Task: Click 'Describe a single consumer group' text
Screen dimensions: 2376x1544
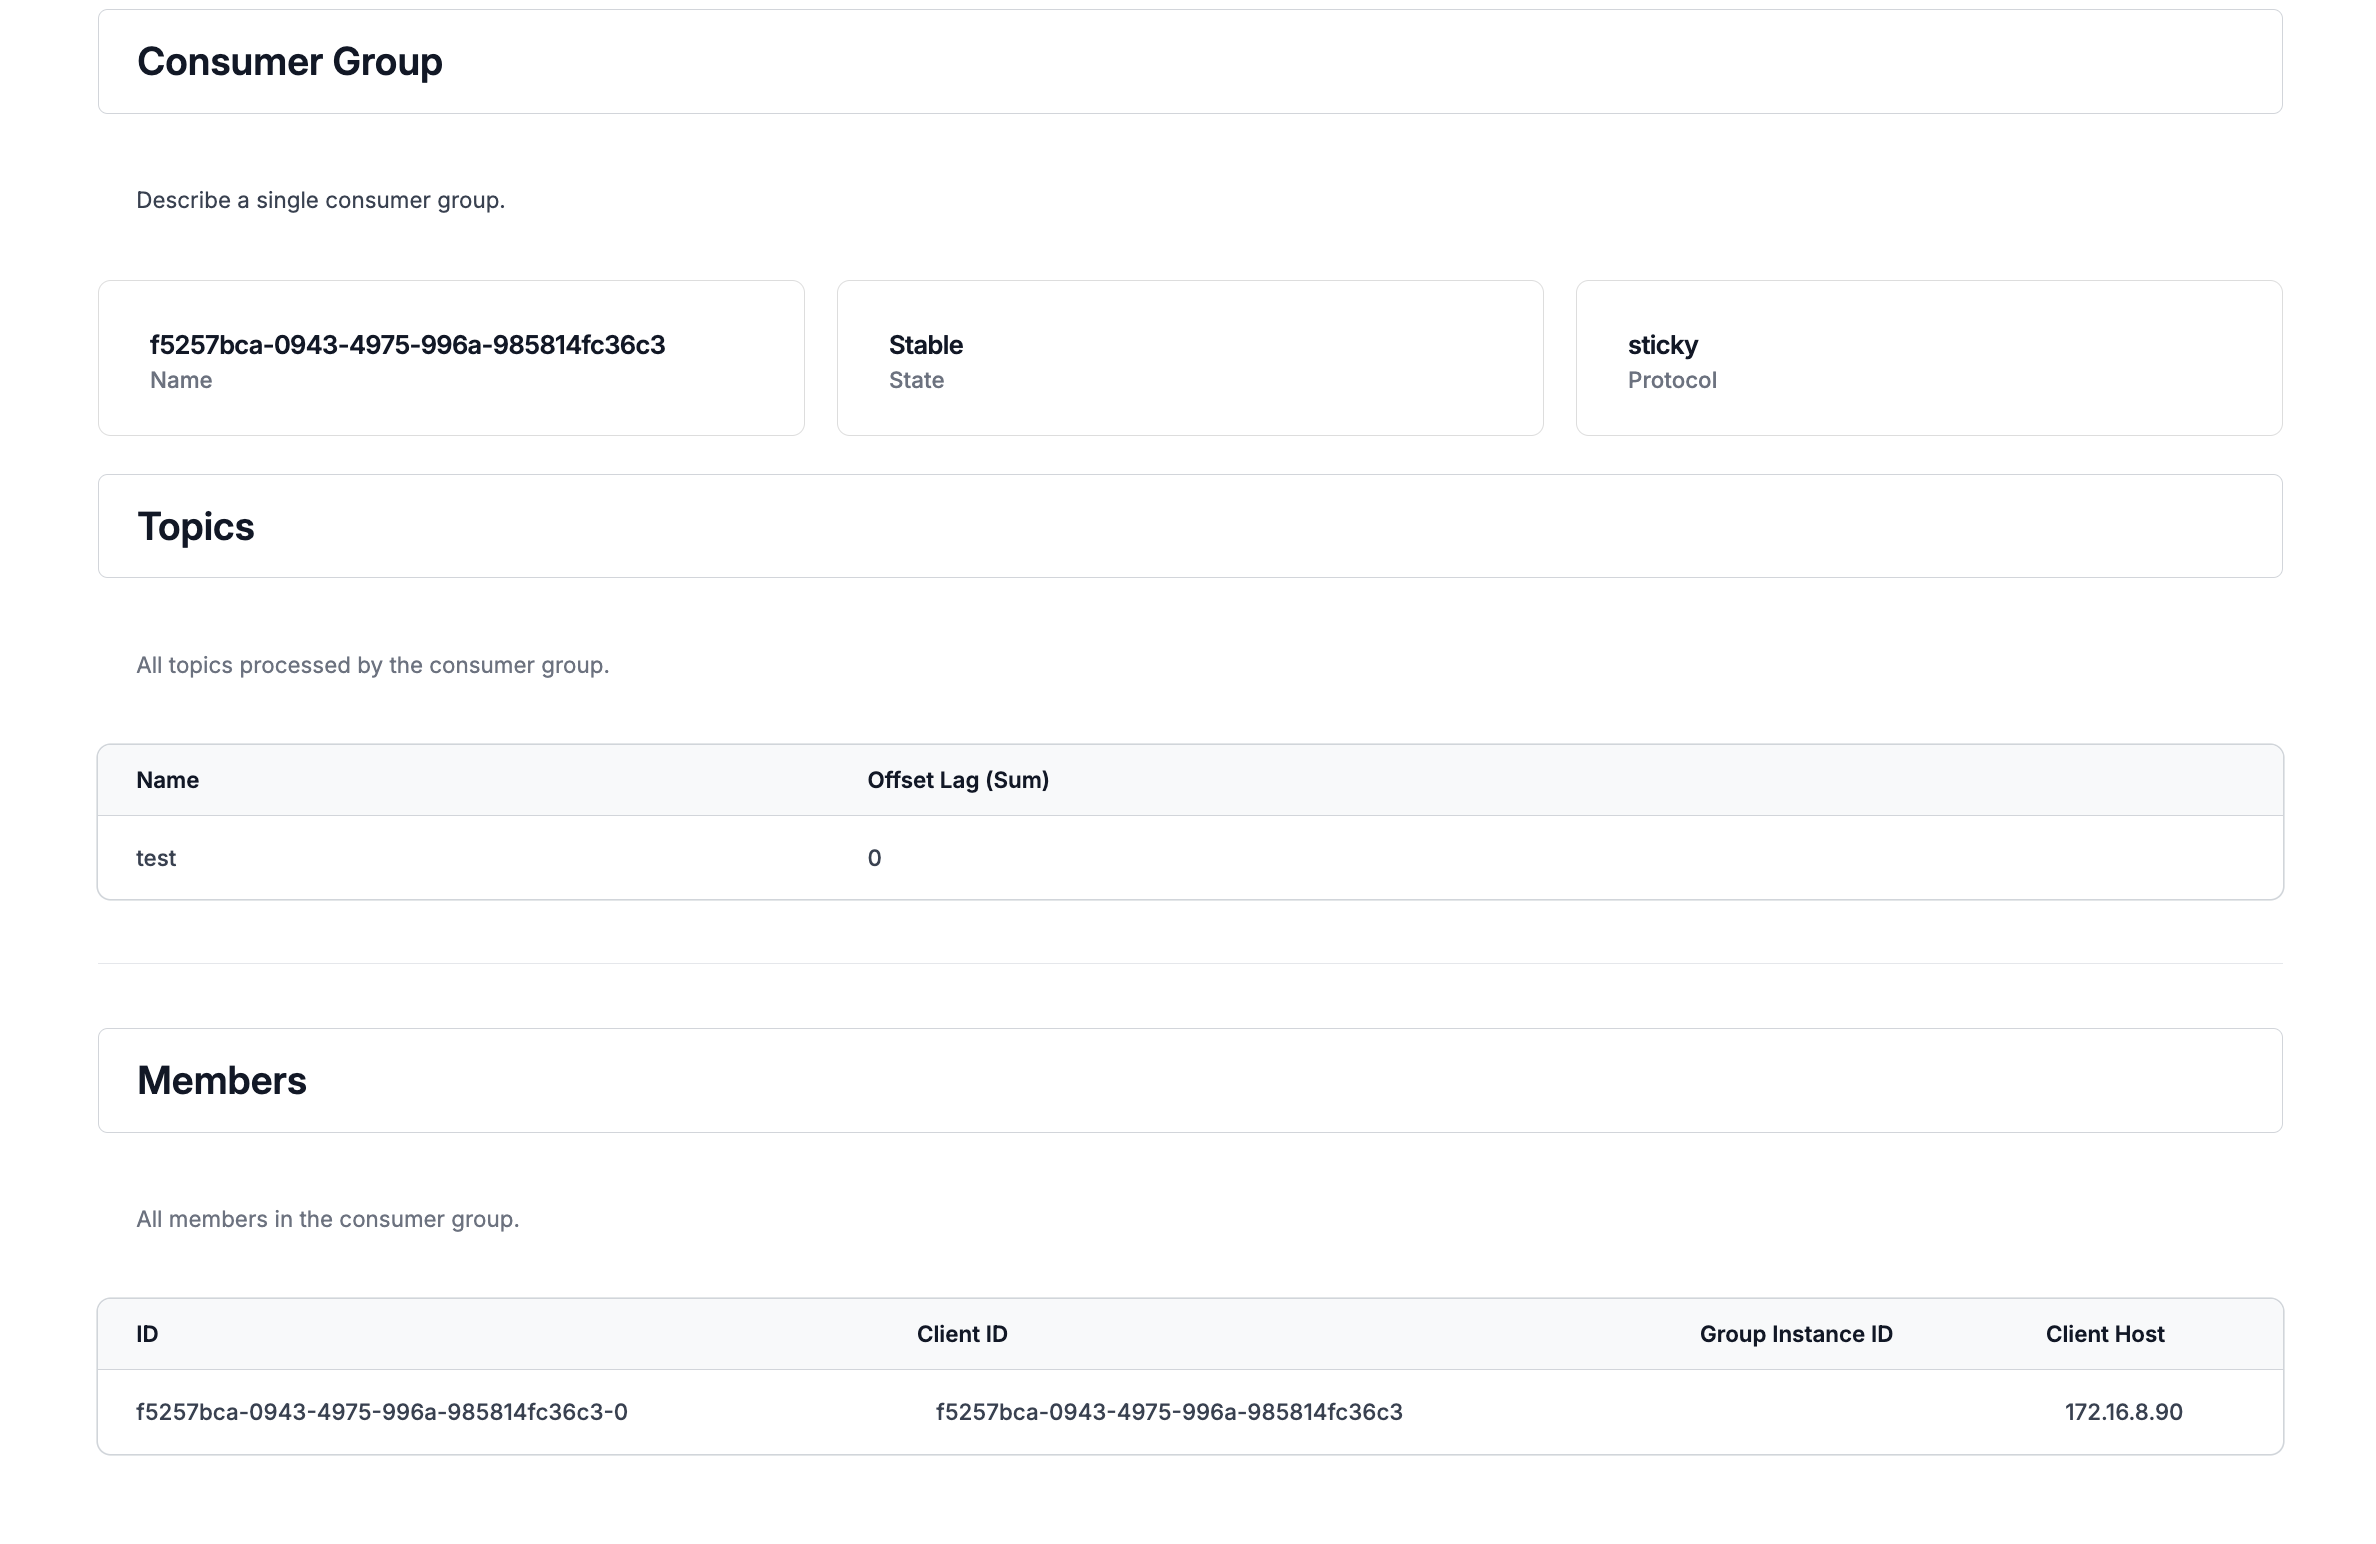Action: click(320, 200)
